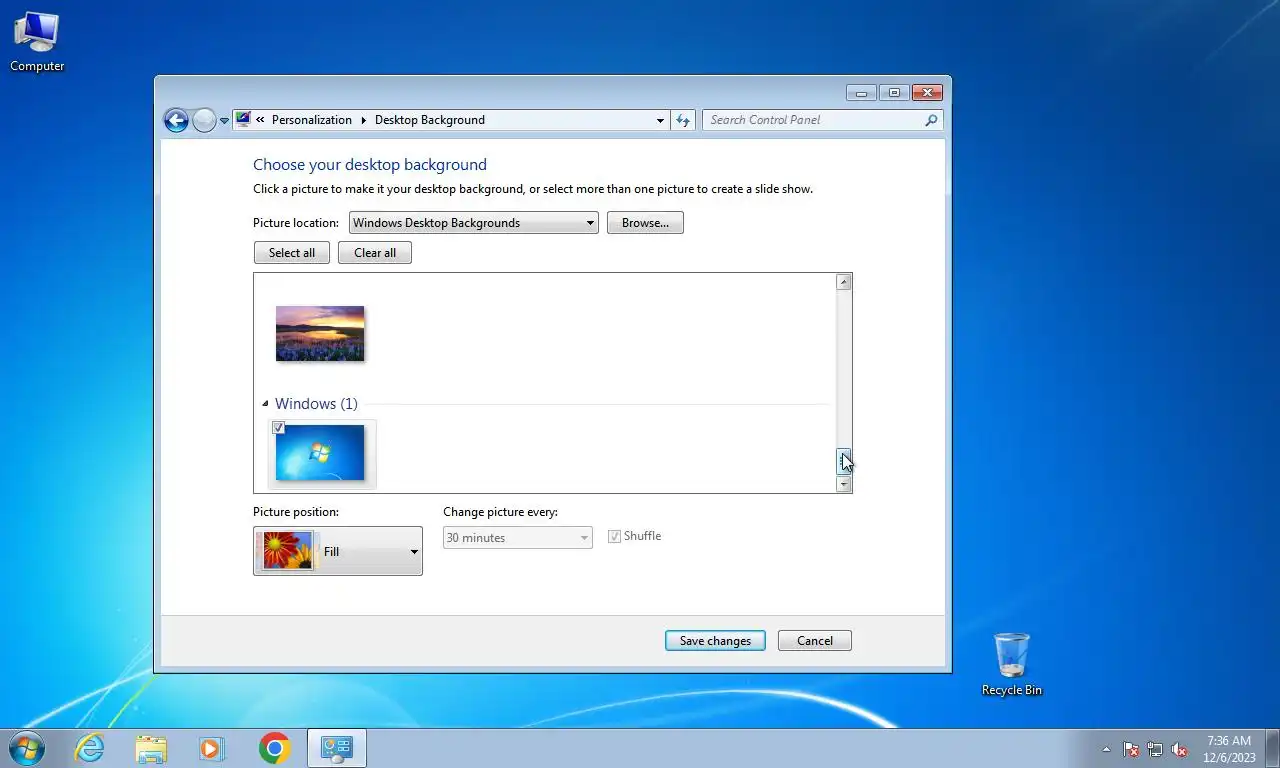1280x768 pixels.
Task: Click the Clear all button
Action: click(x=375, y=253)
